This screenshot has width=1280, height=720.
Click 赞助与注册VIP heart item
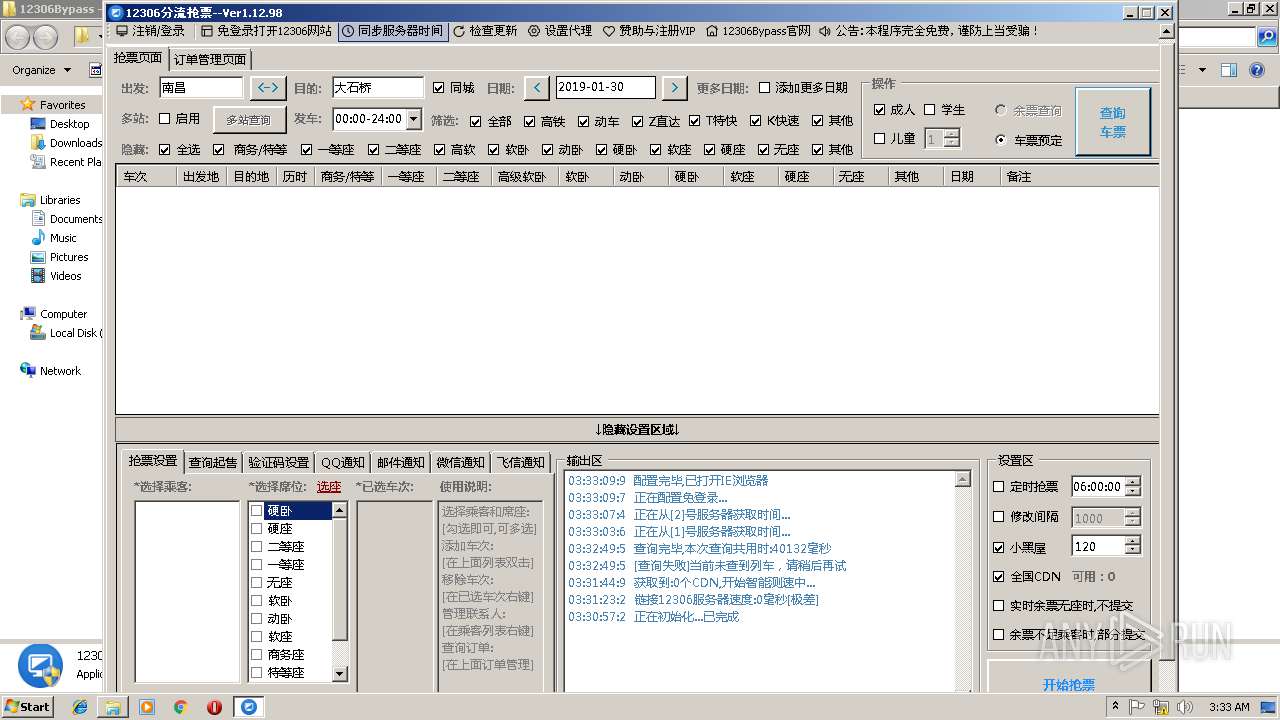pyautogui.click(x=649, y=31)
